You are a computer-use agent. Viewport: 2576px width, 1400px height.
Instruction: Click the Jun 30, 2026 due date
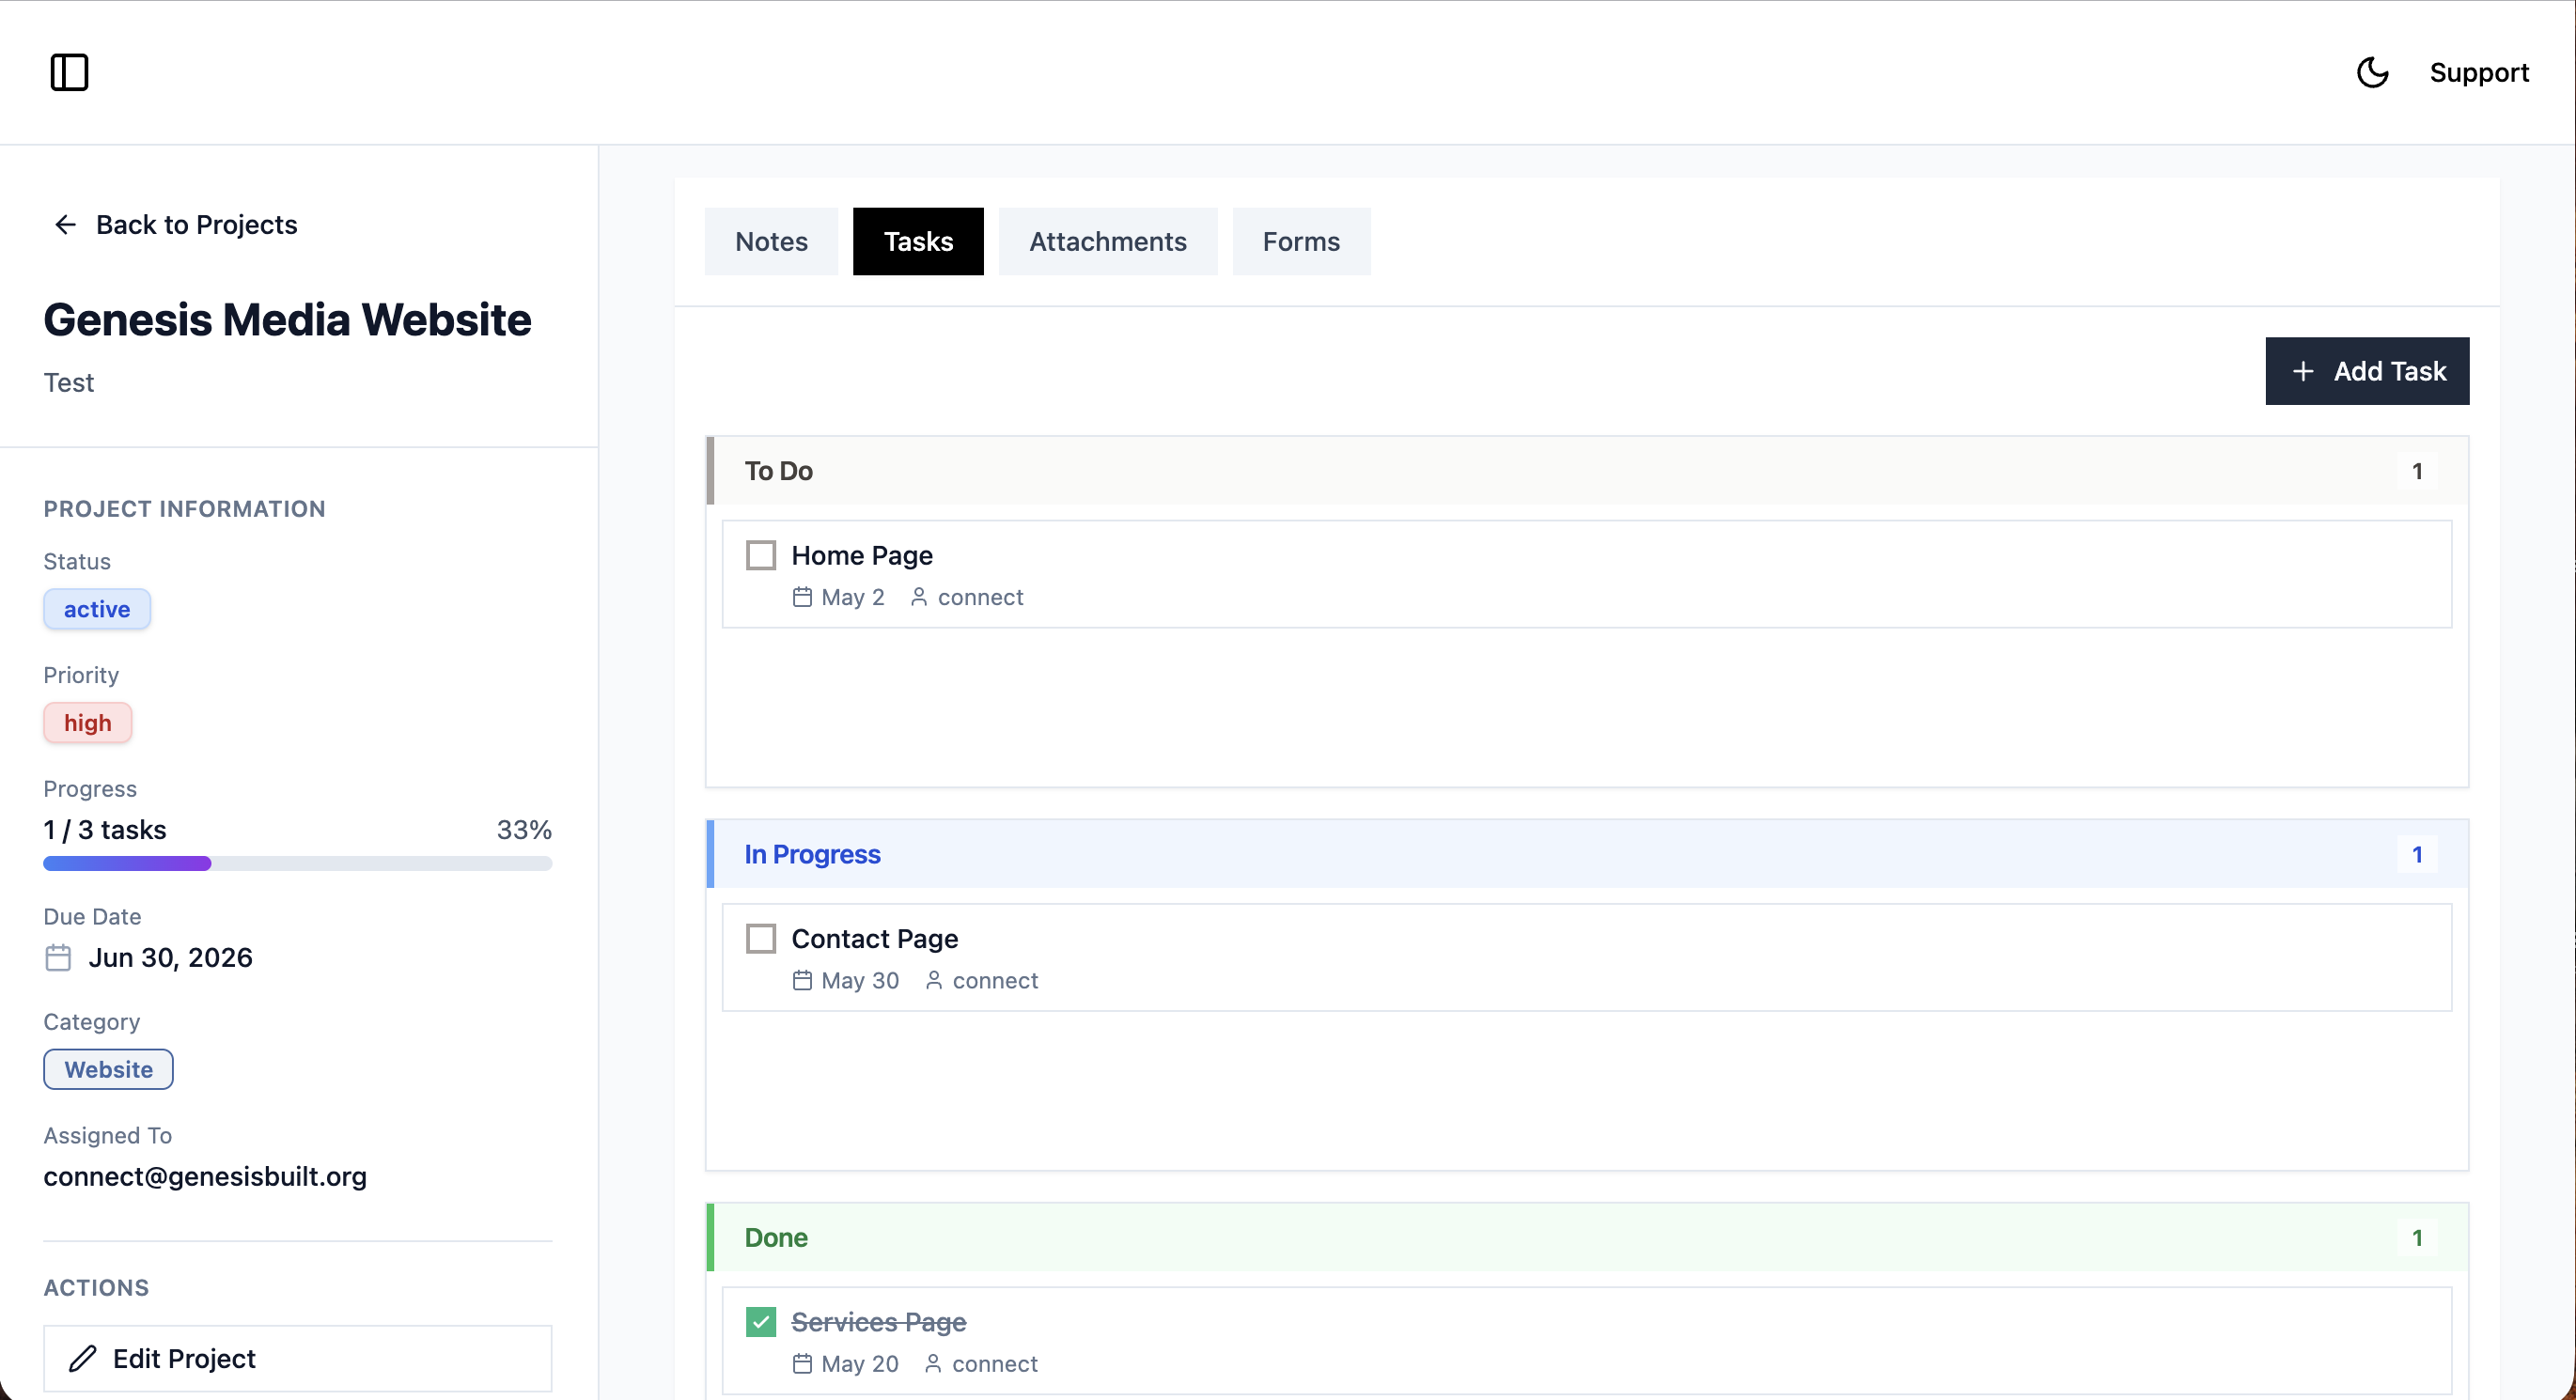171,958
